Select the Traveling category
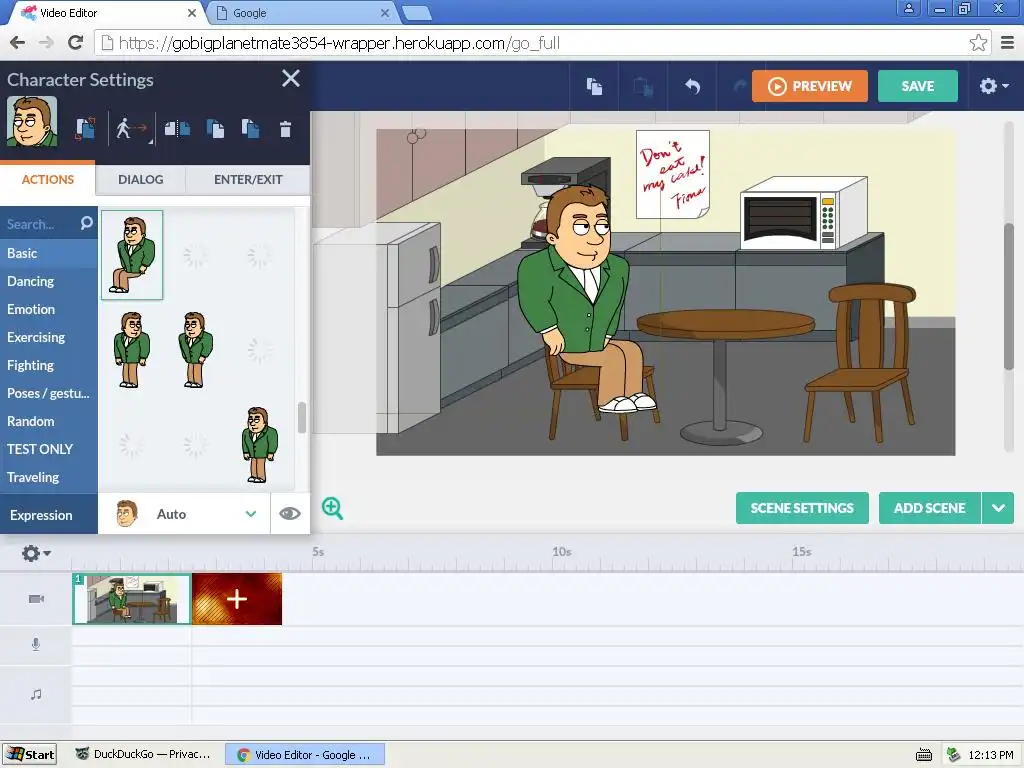 (49, 477)
